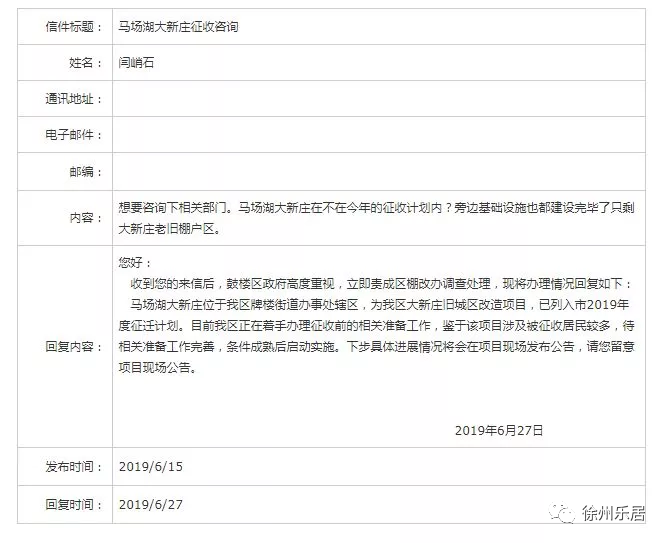Click the 姓名 label

[86, 63]
